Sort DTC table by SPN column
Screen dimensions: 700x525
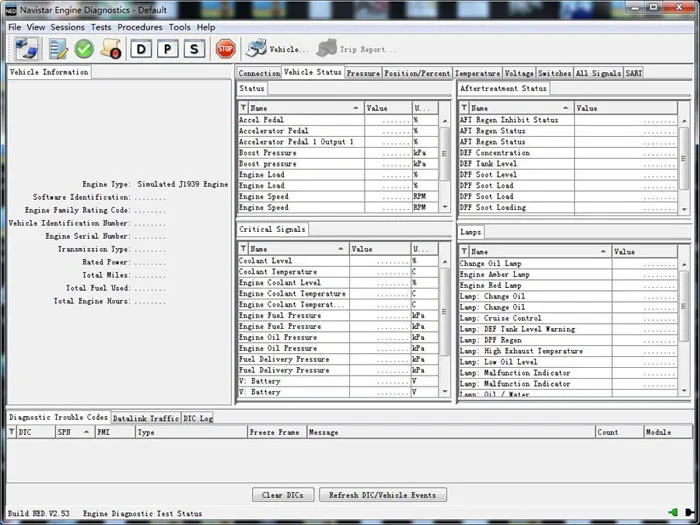[75, 432]
